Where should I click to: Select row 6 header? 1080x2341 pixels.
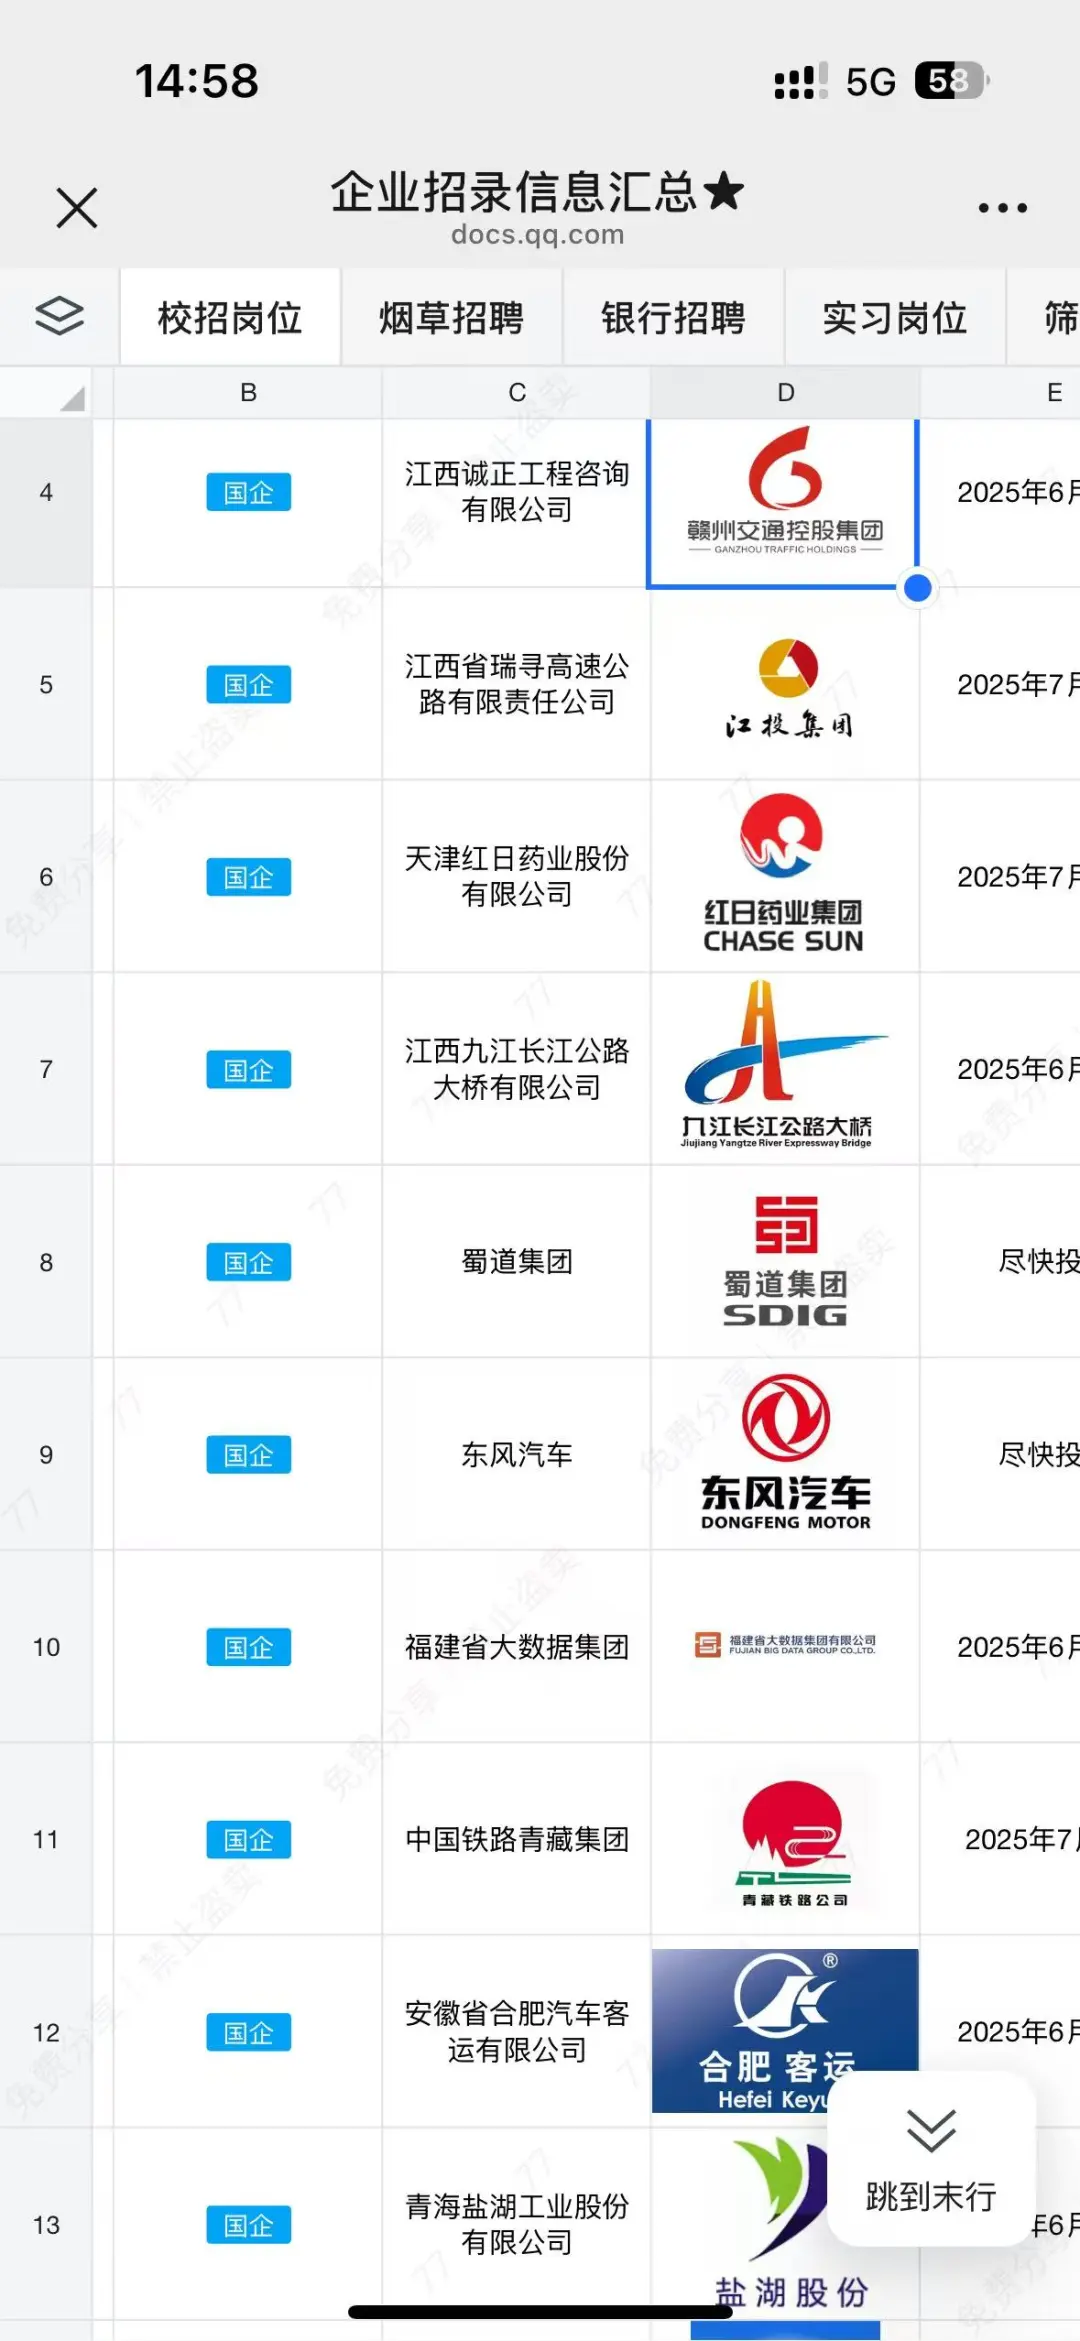[46, 877]
